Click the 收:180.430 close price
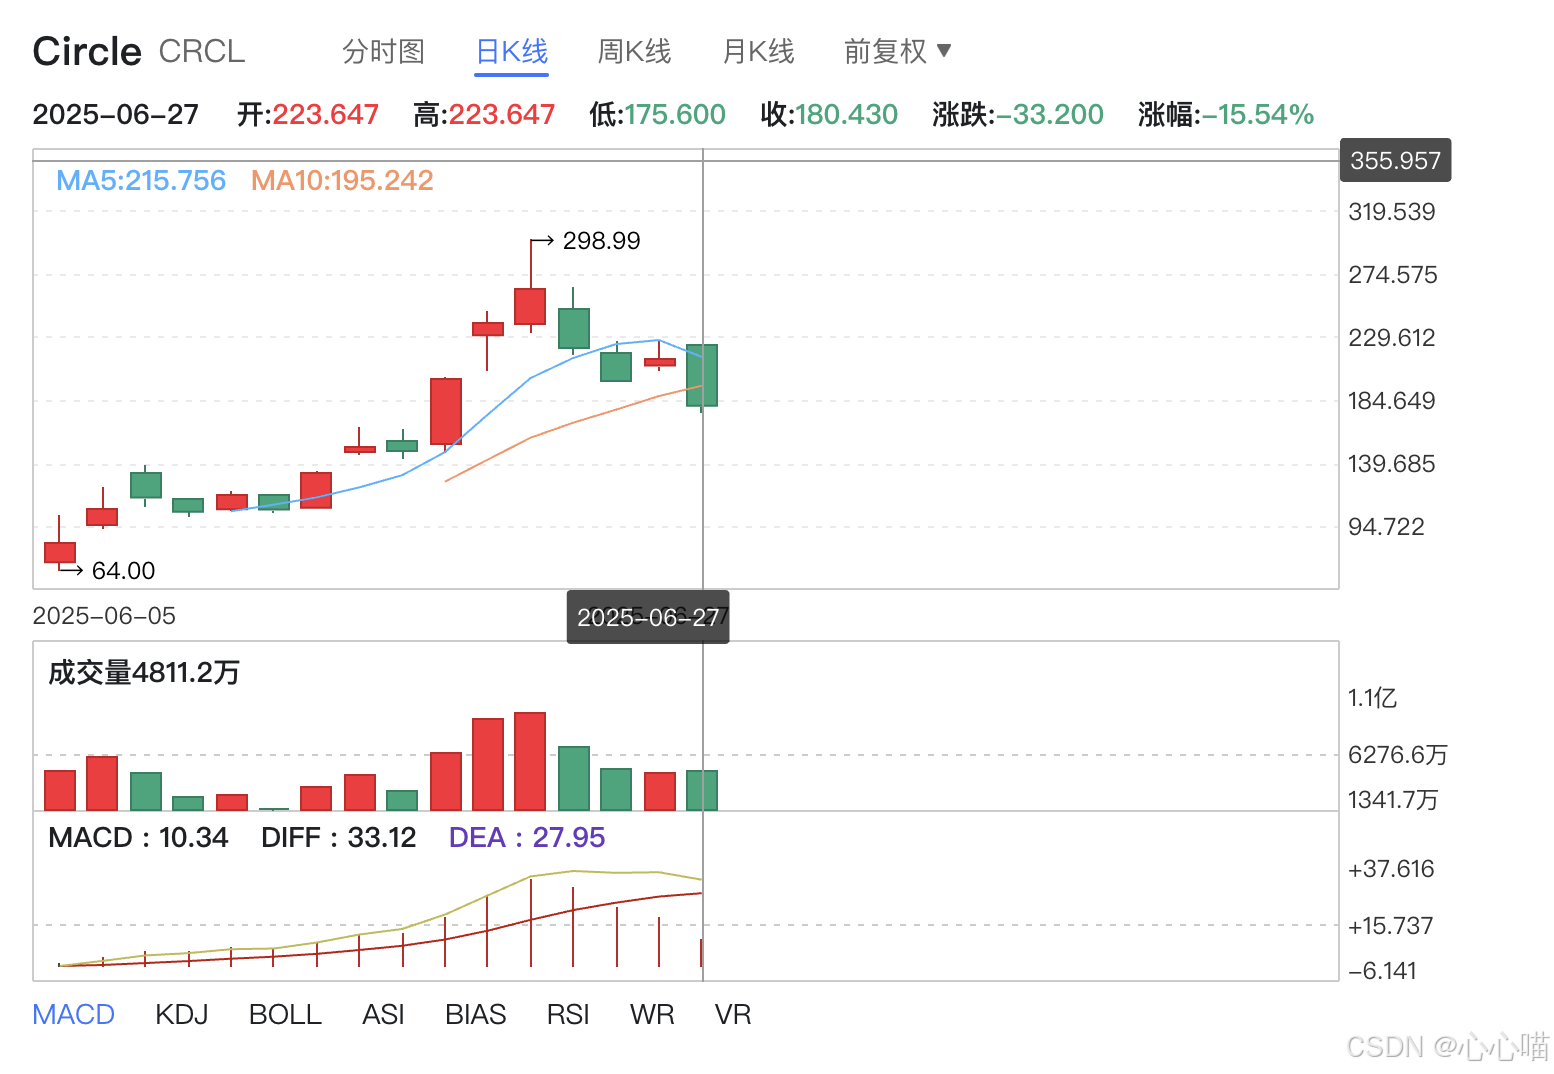The width and height of the screenshot is (1554, 1074). pos(829,115)
